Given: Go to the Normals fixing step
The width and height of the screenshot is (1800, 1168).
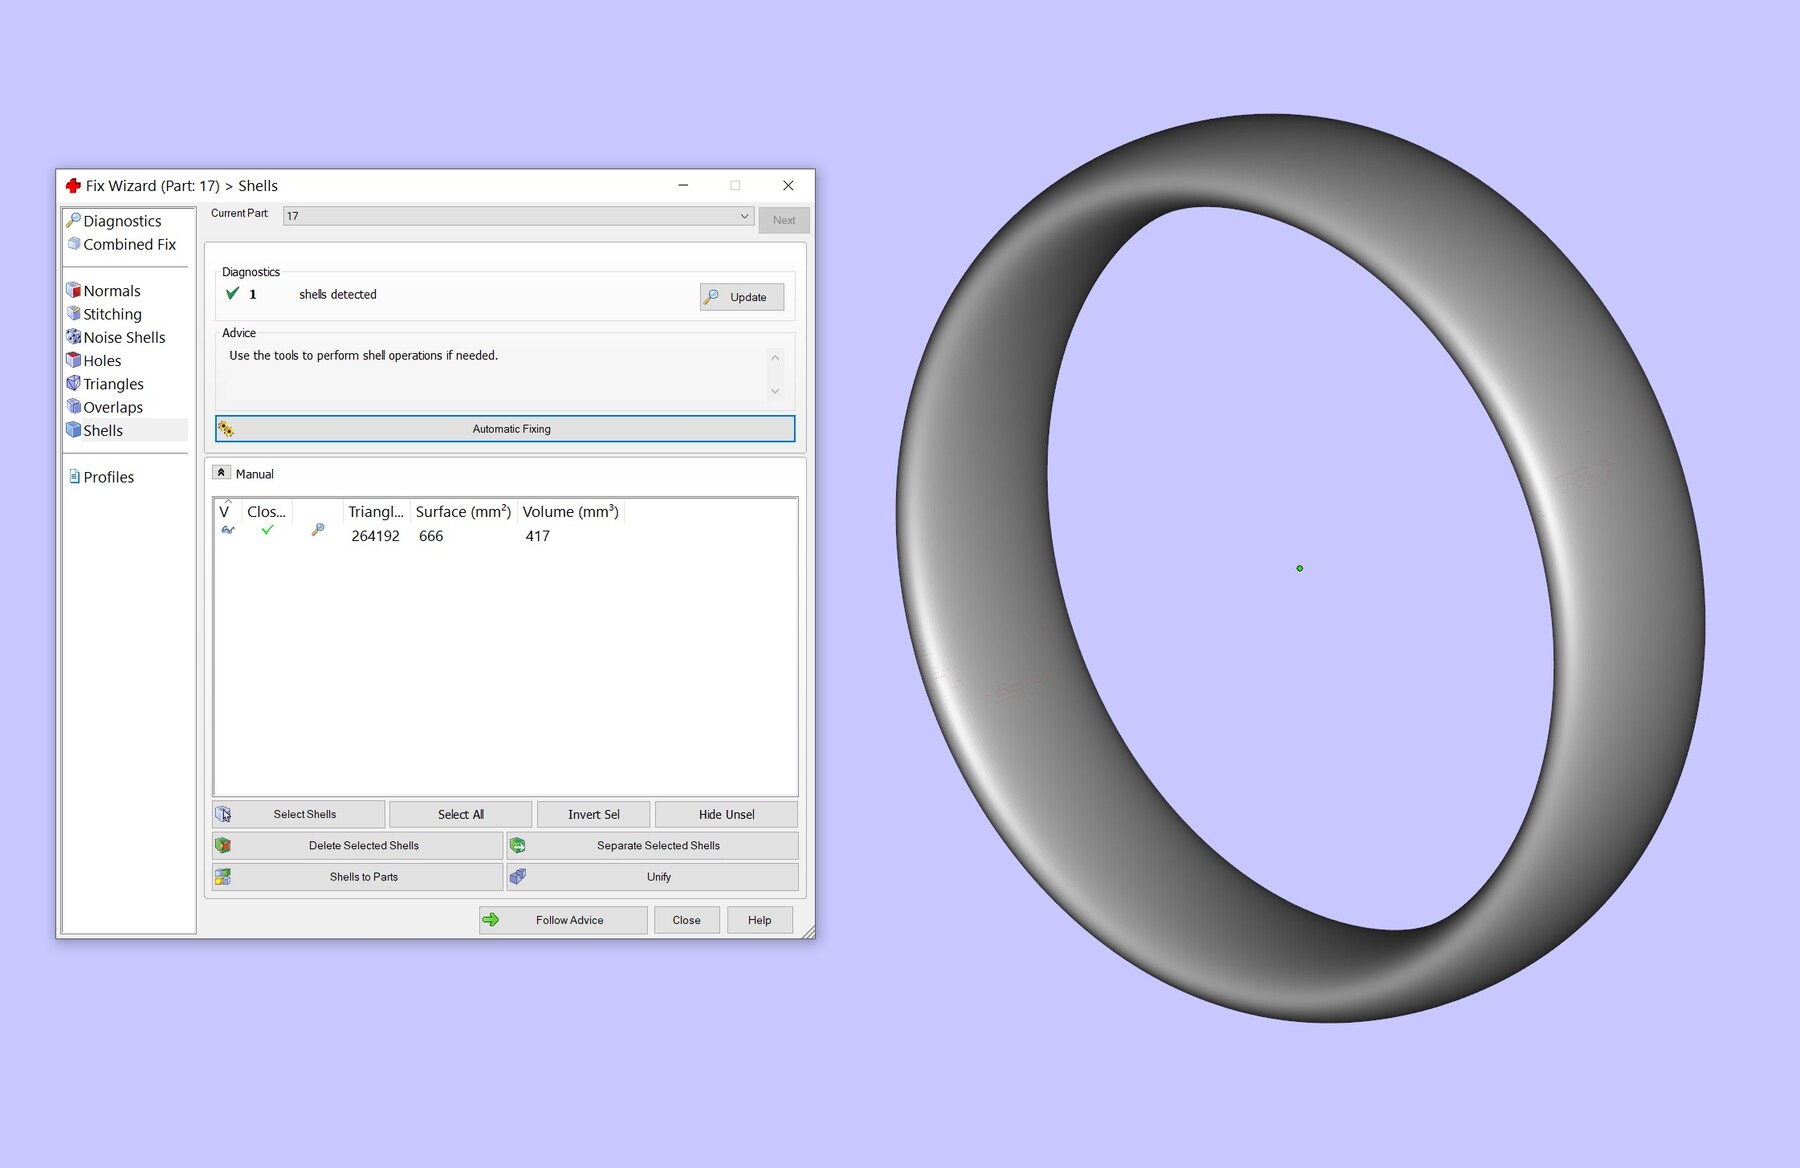Looking at the screenshot, I should coord(111,291).
